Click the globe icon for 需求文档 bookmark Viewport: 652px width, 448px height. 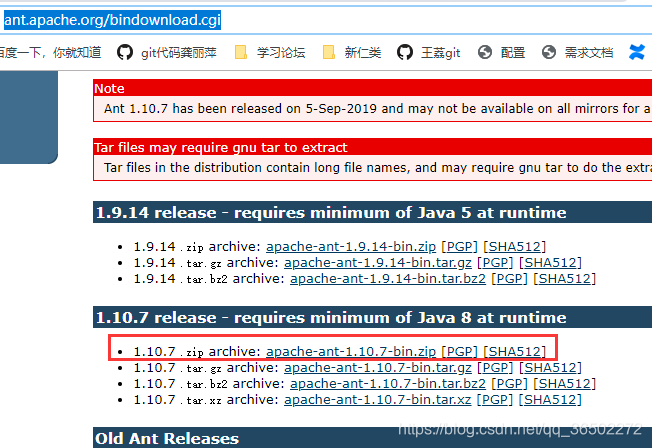(x=549, y=53)
